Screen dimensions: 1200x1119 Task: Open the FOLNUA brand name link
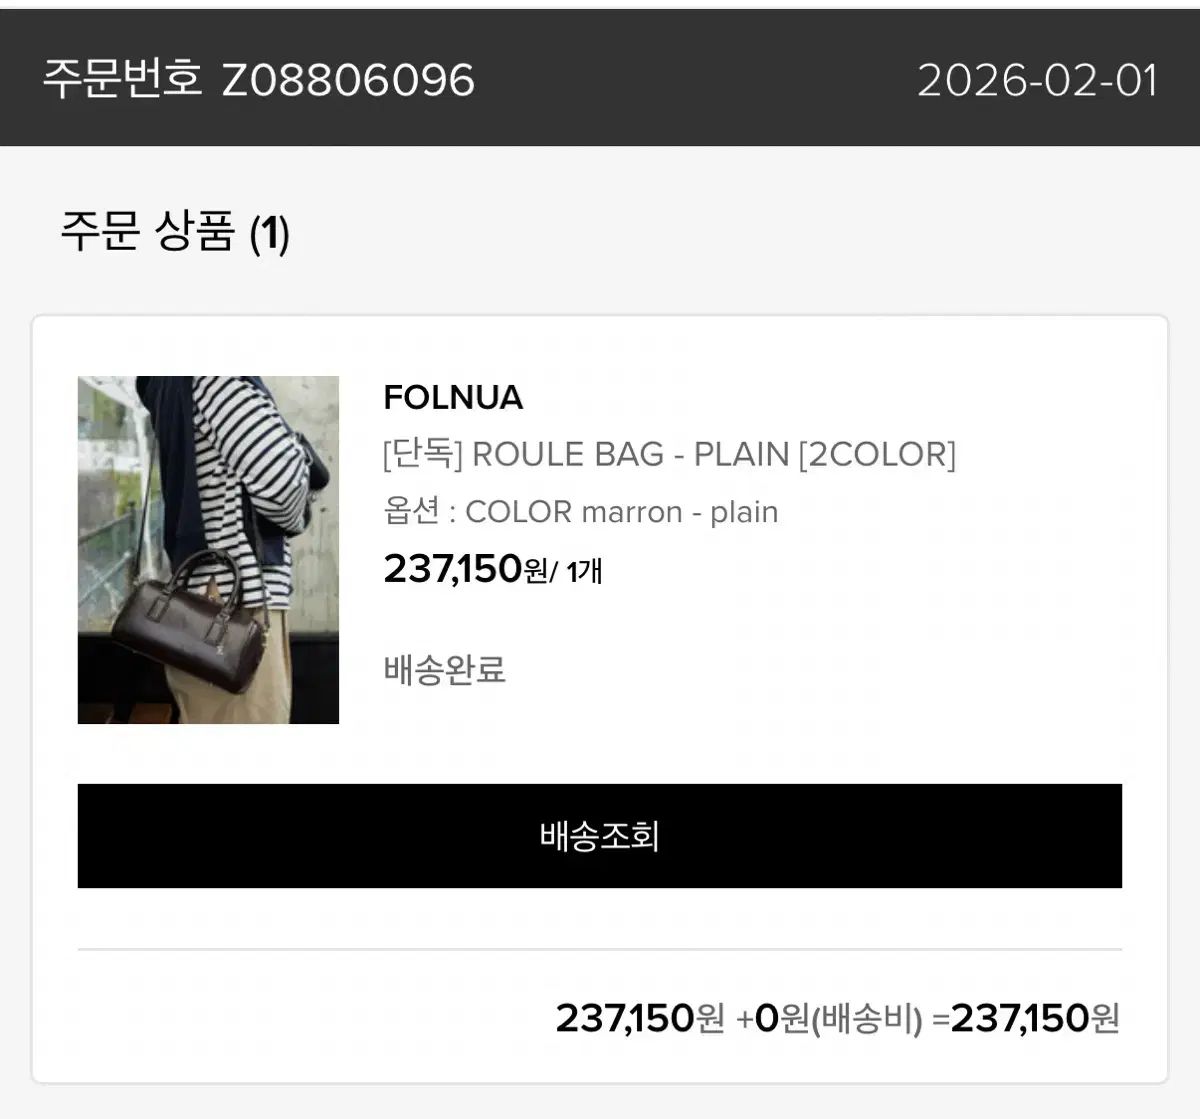coord(453,397)
